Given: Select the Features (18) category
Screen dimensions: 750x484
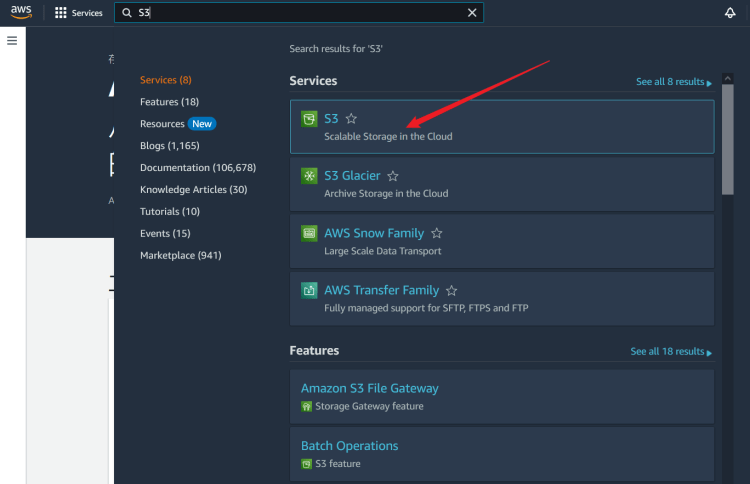Looking at the screenshot, I should click(169, 102).
